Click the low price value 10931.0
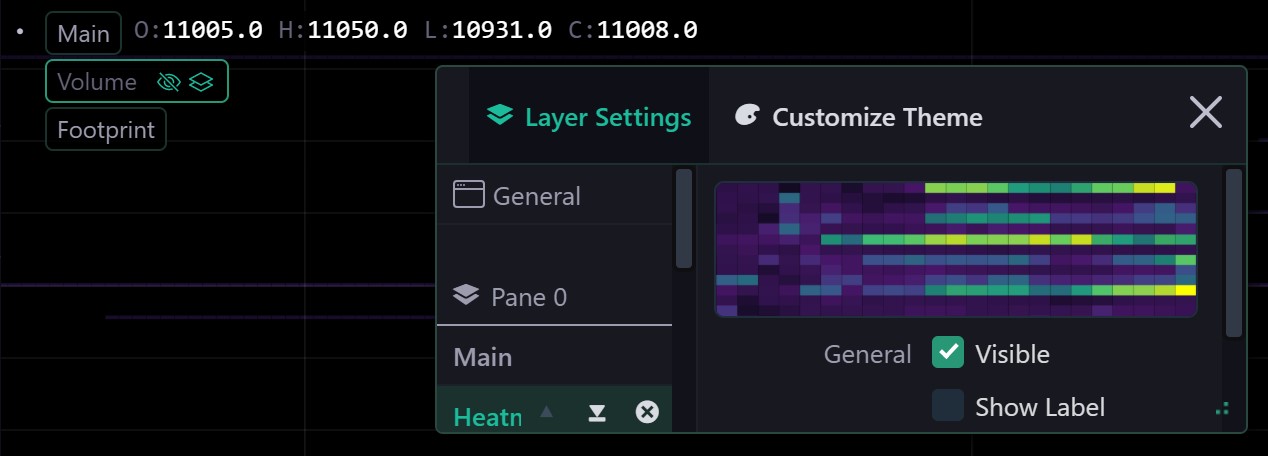 tap(502, 30)
